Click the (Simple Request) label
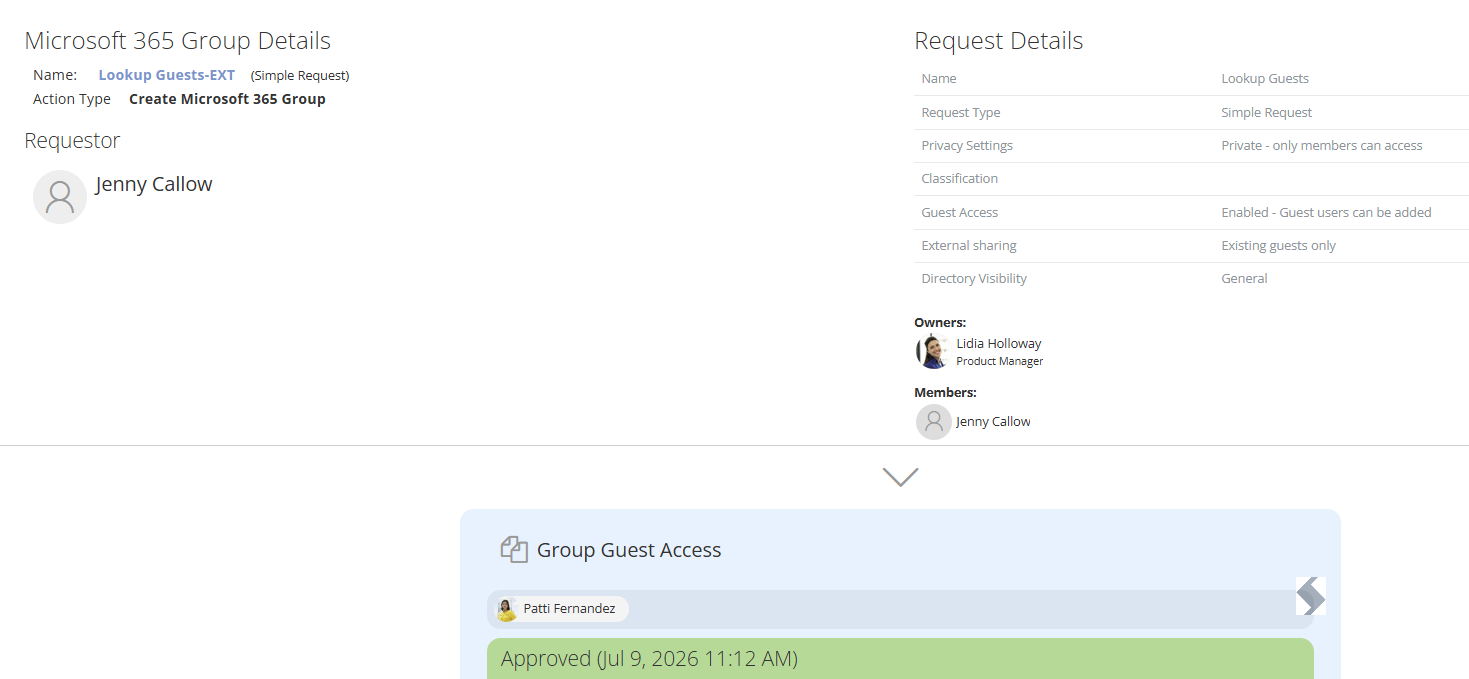The width and height of the screenshot is (1469, 679). [x=300, y=75]
